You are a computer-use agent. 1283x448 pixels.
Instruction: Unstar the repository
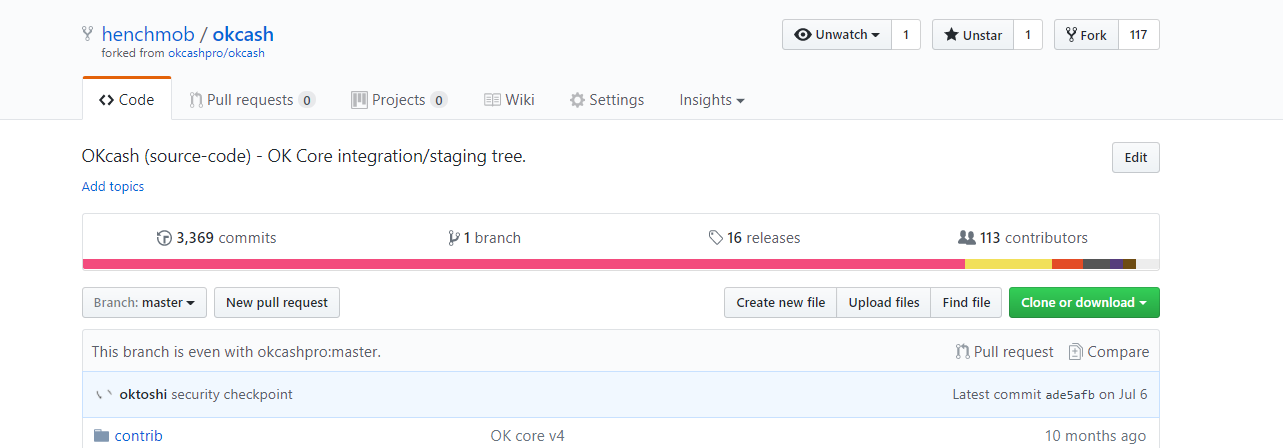[973, 35]
